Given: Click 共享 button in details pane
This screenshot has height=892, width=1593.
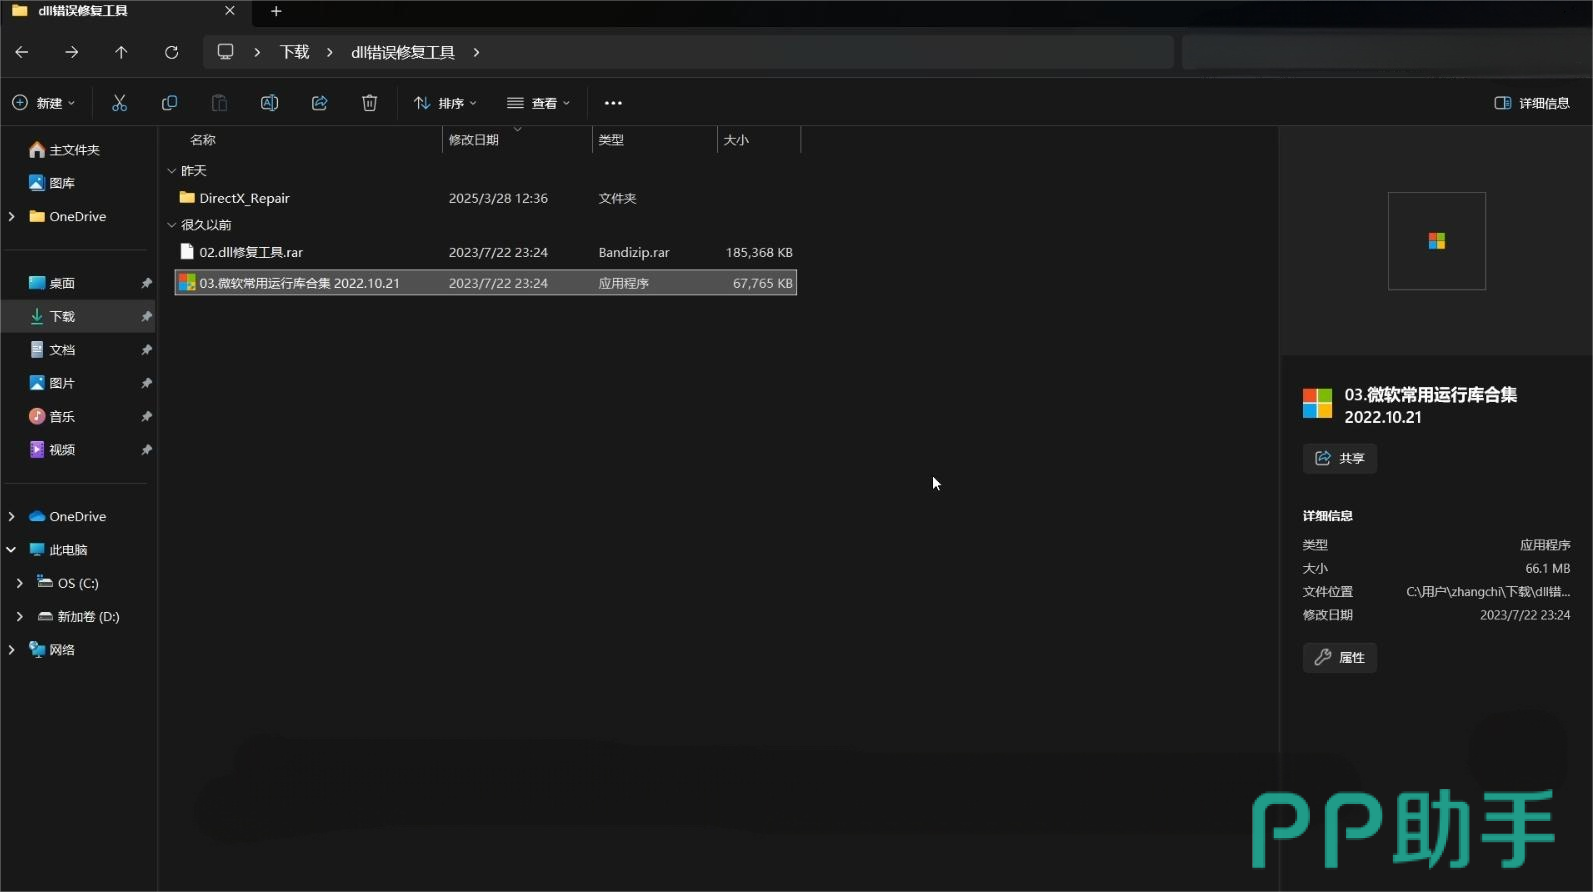Looking at the screenshot, I should tap(1339, 458).
